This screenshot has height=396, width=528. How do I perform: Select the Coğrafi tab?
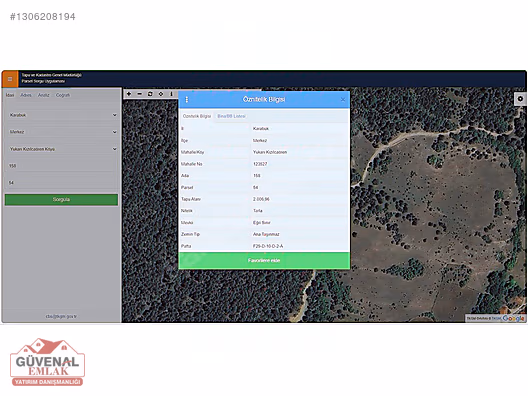pos(63,95)
